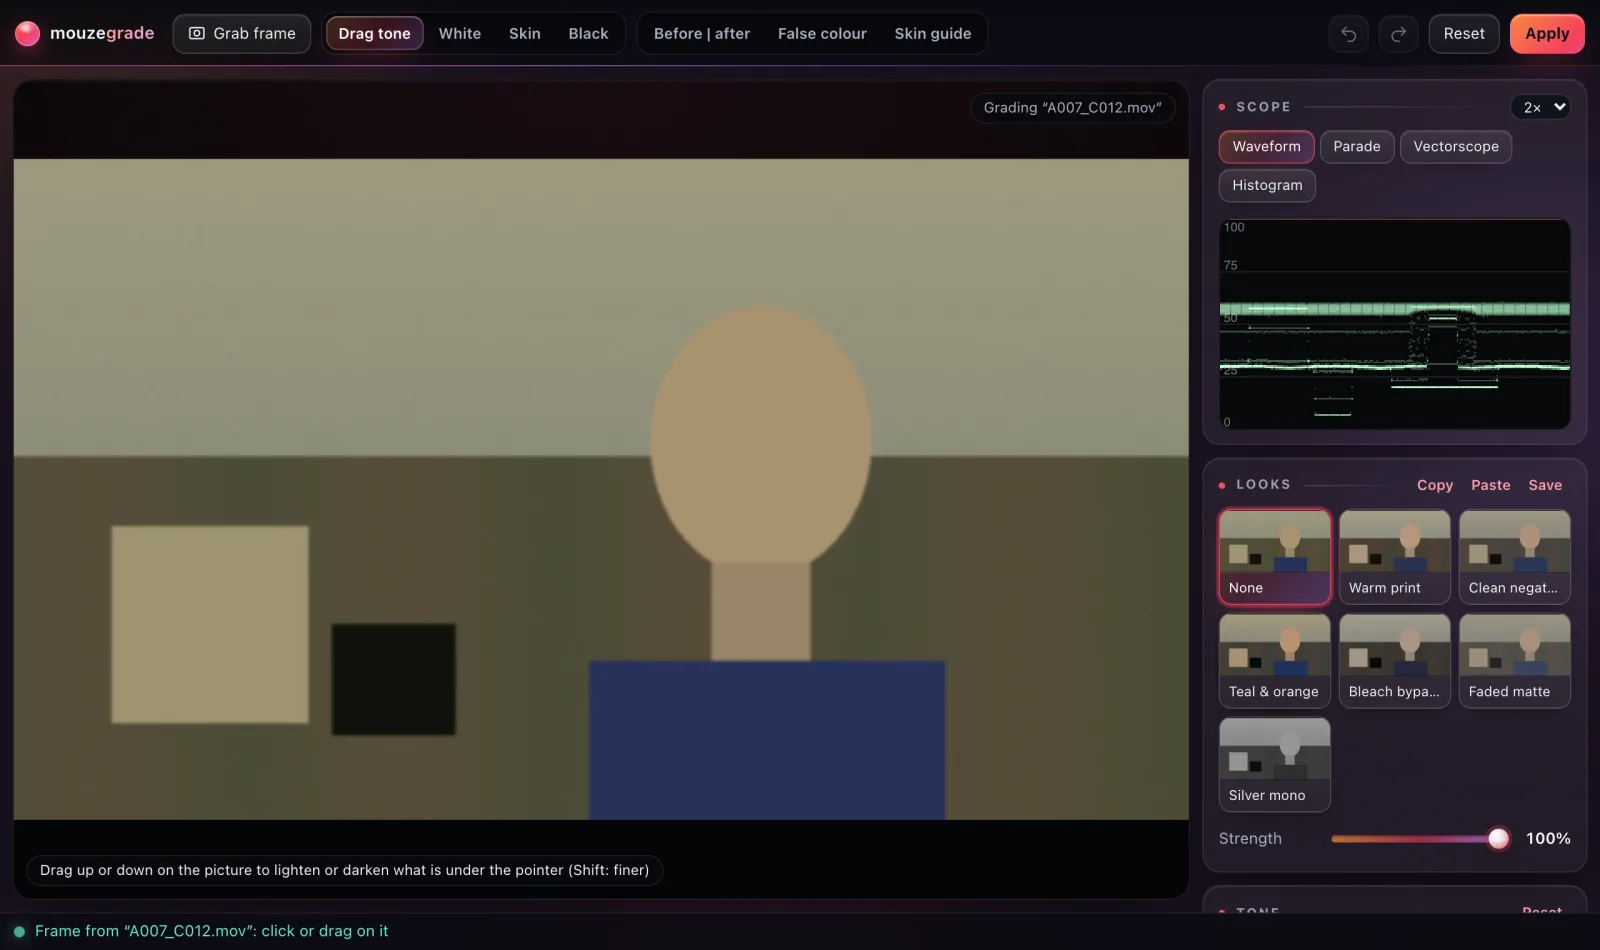Open the 2x scope zoom dropdown
Viewport: 1600px width, 950px height.
[x=1540, y=107]
